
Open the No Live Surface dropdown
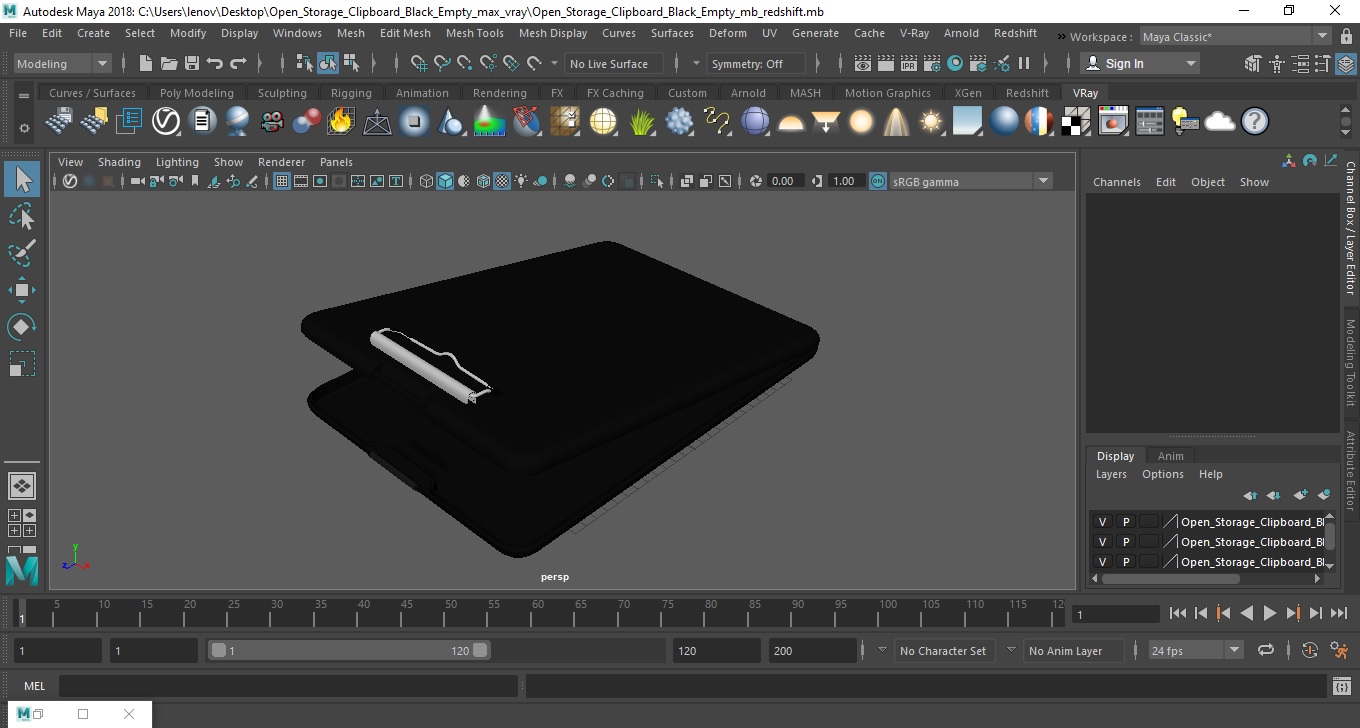click(612, 63)
